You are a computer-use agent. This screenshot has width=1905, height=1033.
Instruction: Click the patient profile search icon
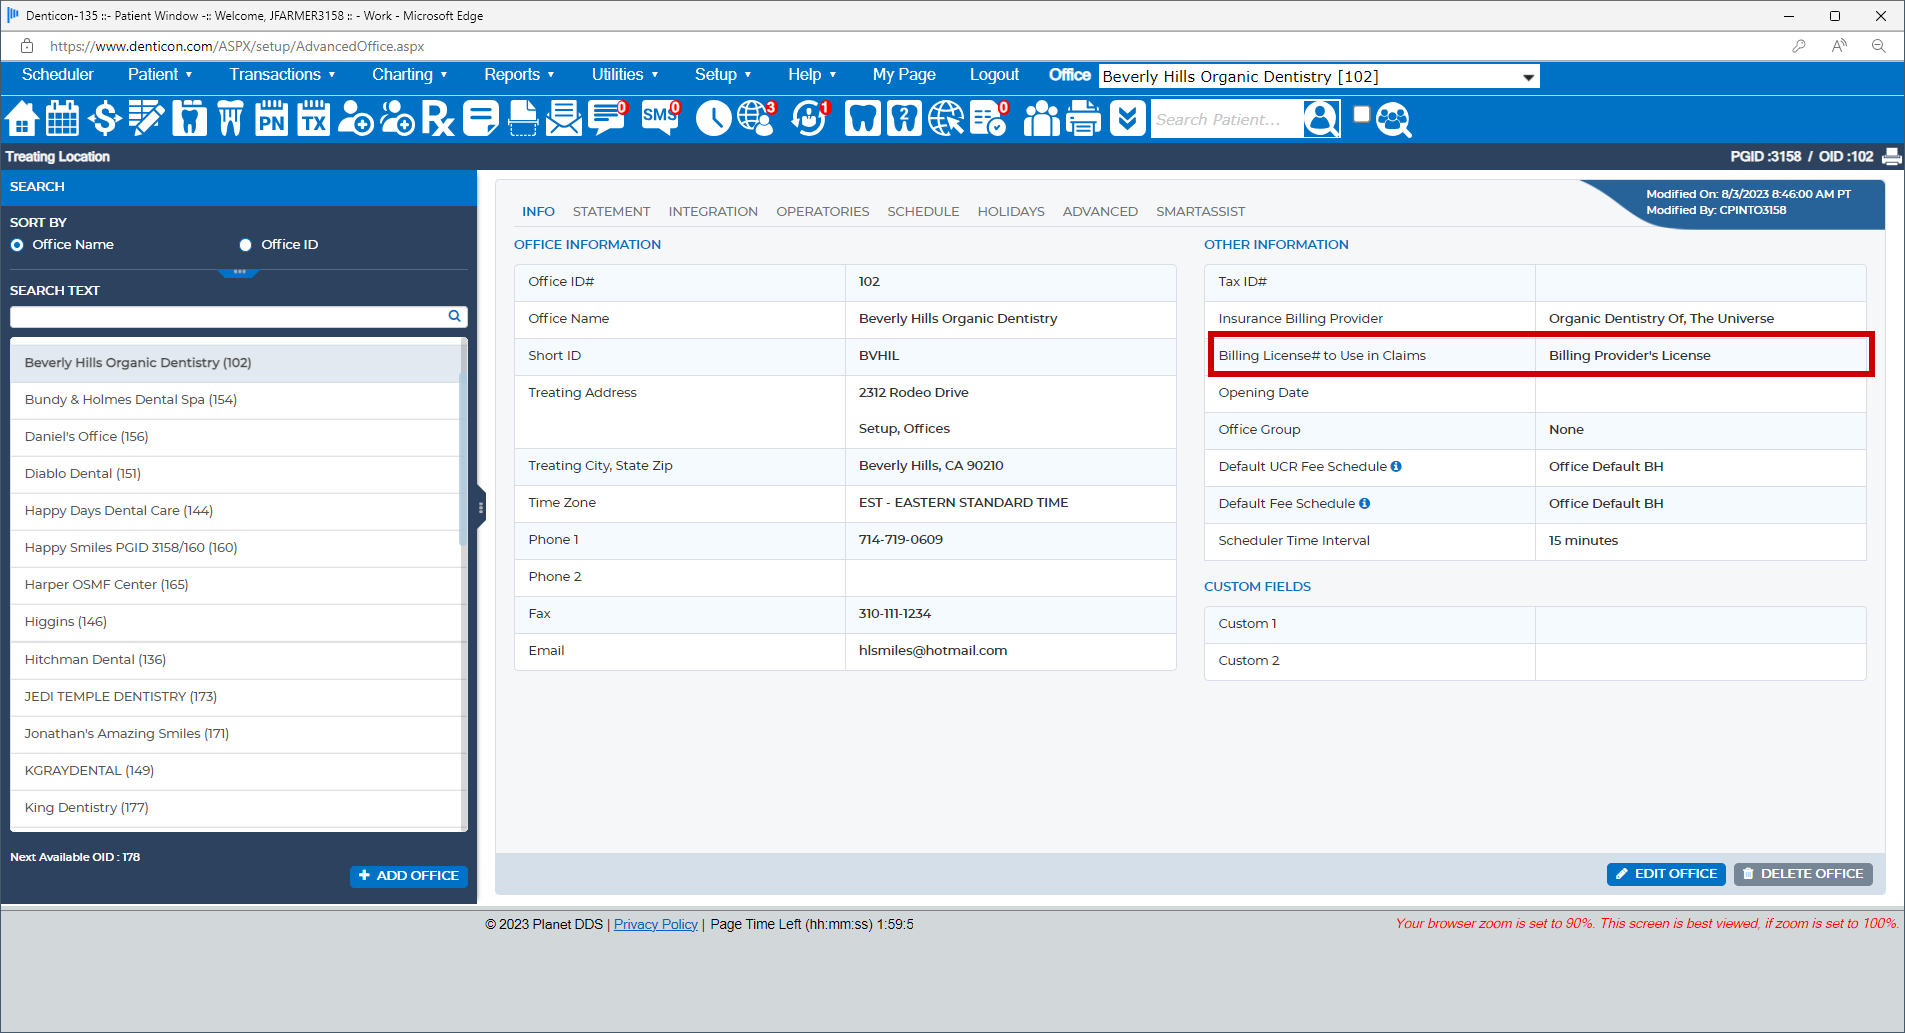pyautogui.click(x=1321, y=119)
